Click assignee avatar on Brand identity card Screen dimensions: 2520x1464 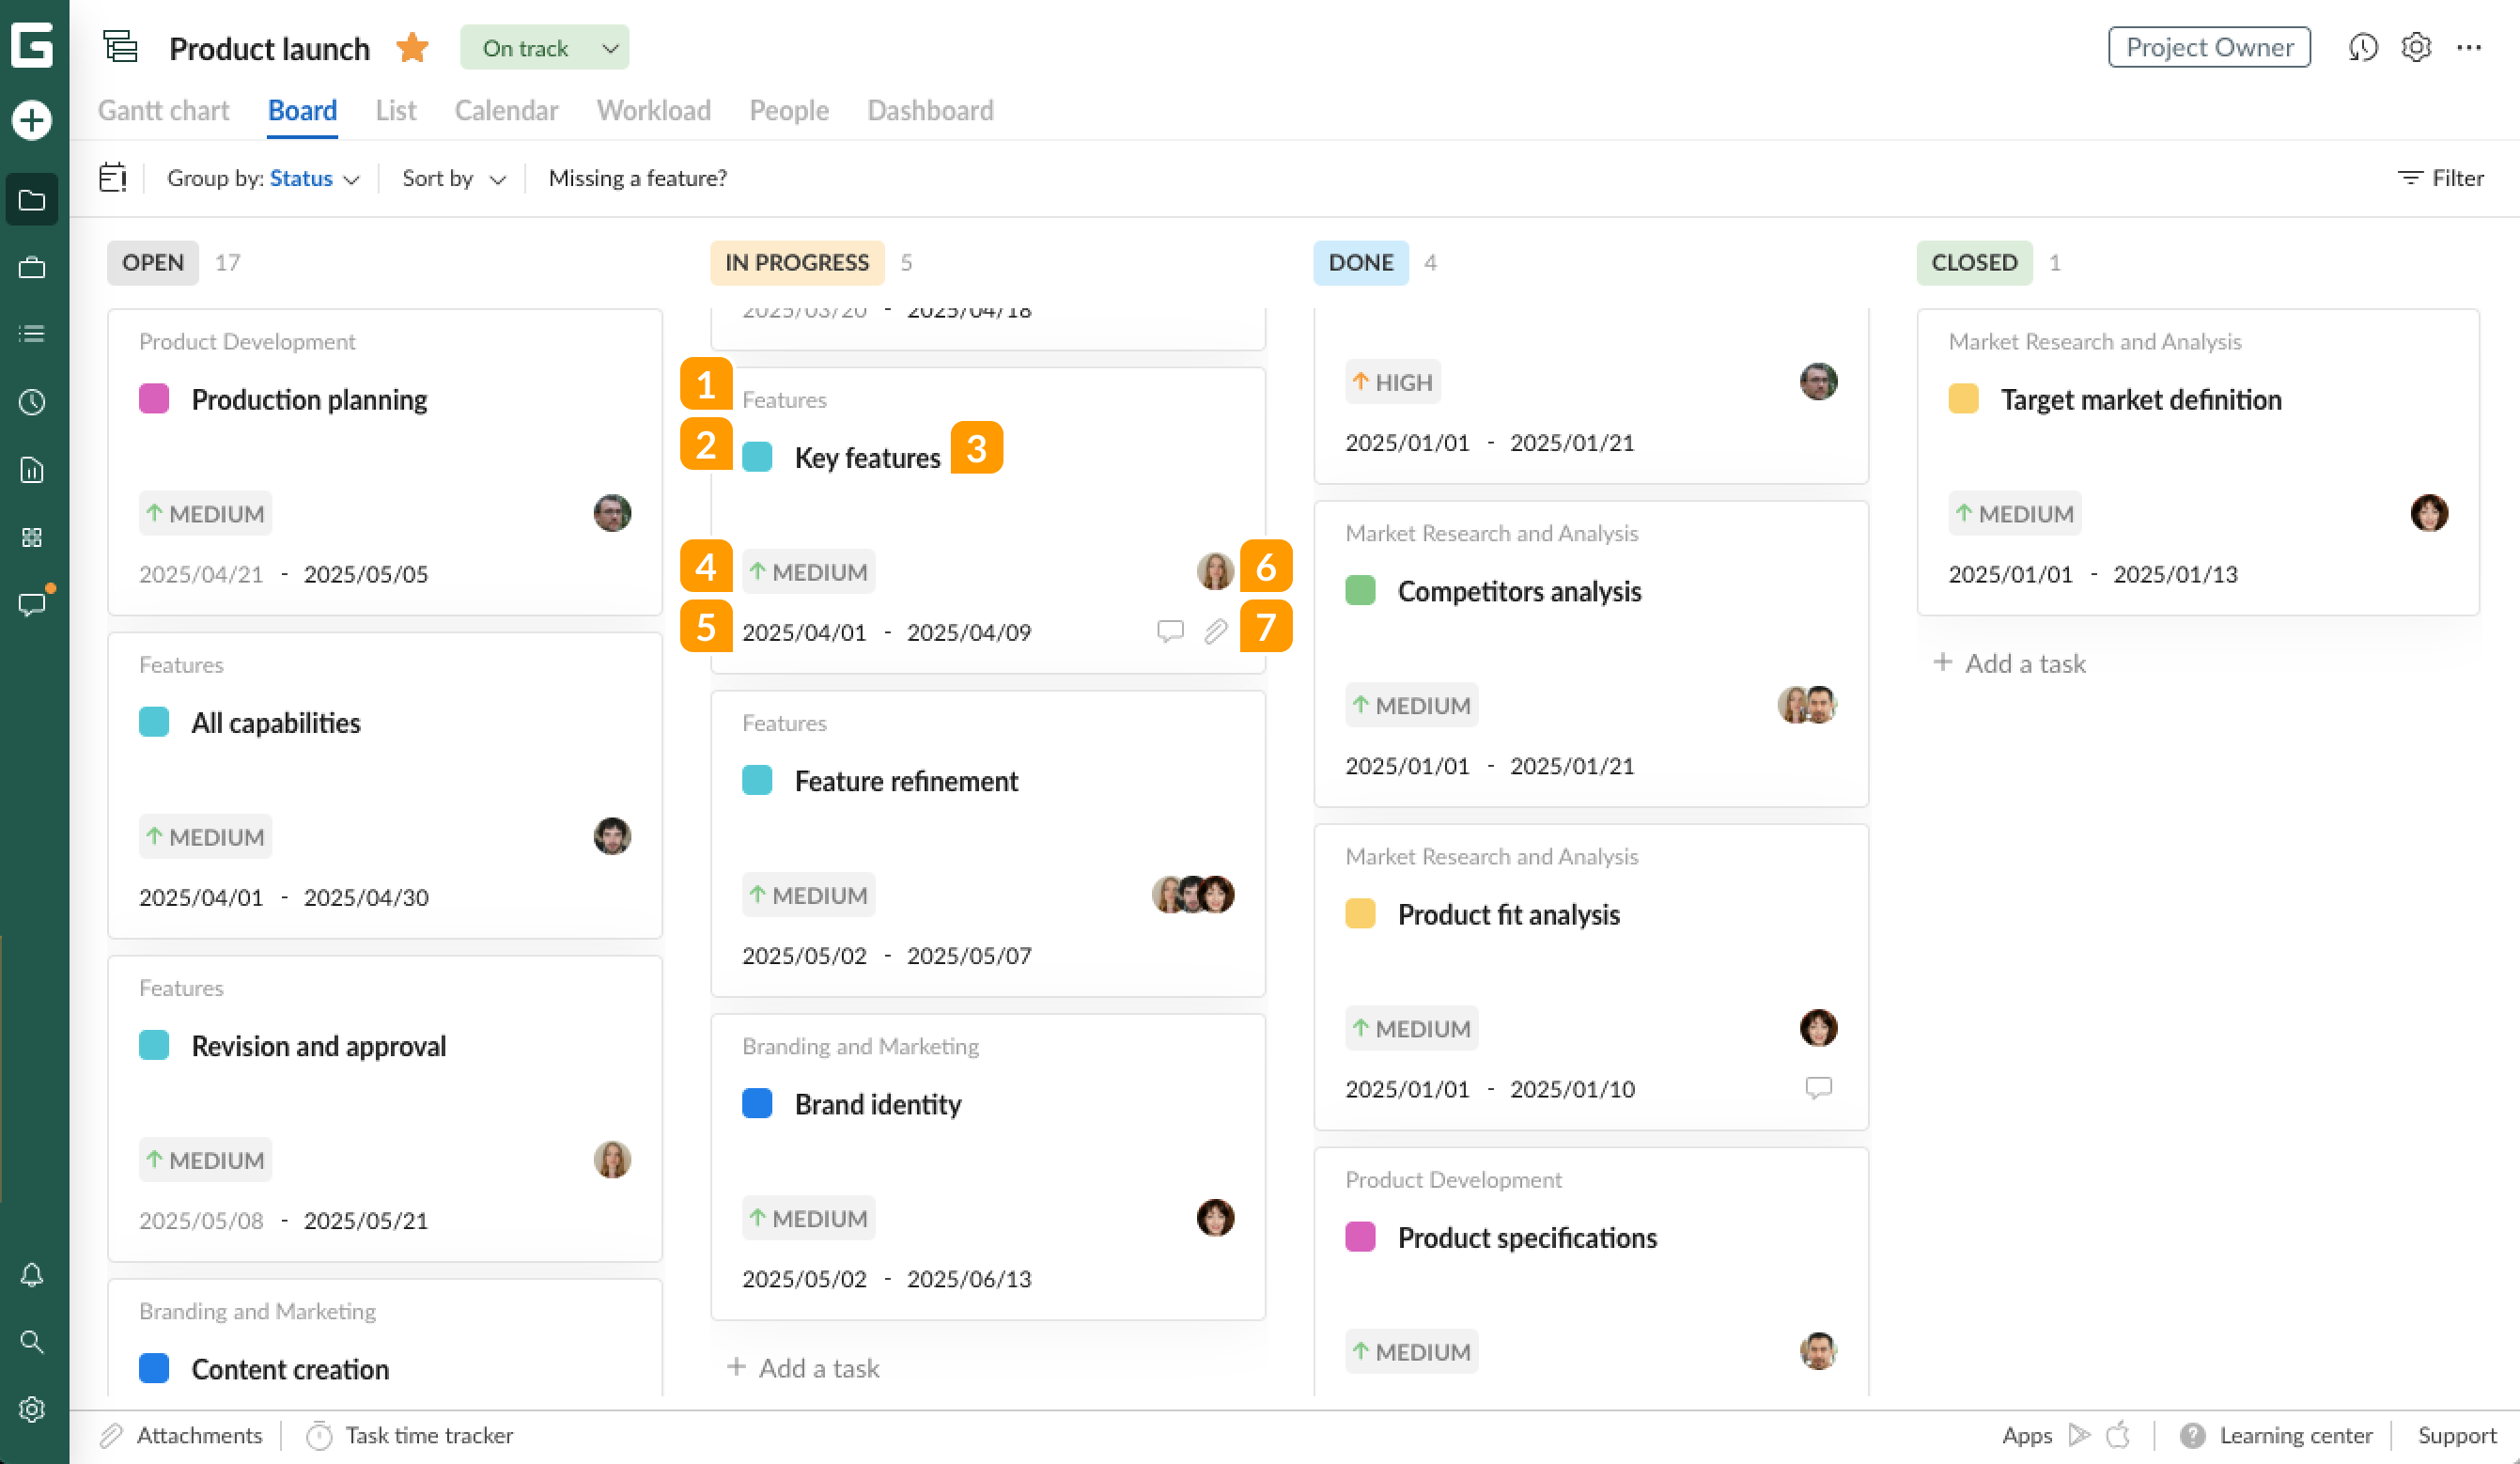(x=1215, y=1218)
